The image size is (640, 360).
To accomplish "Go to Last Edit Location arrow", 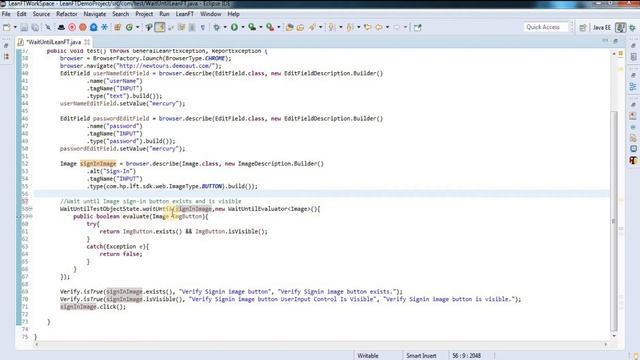I will click(368, 27).
